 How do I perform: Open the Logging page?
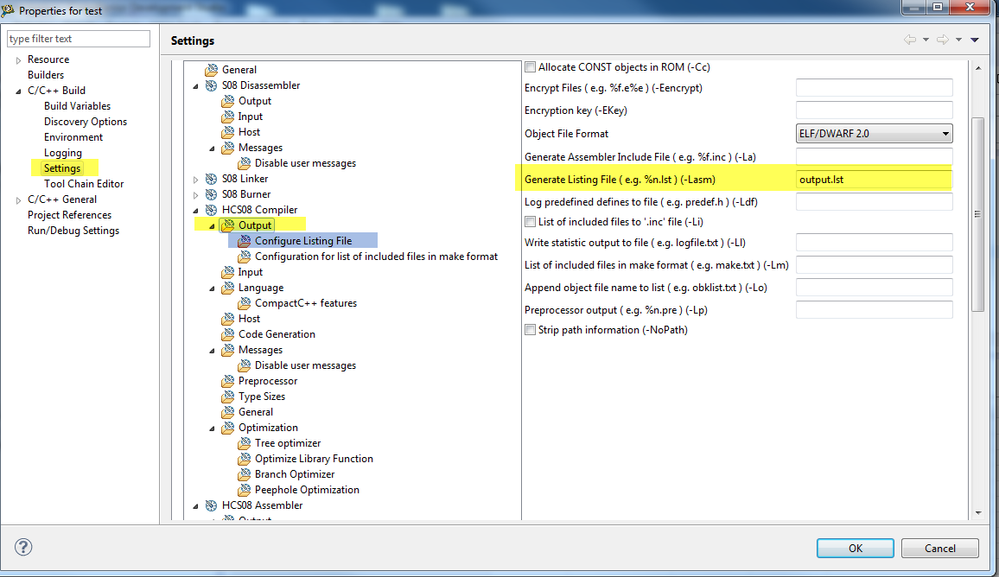[62, 153]
